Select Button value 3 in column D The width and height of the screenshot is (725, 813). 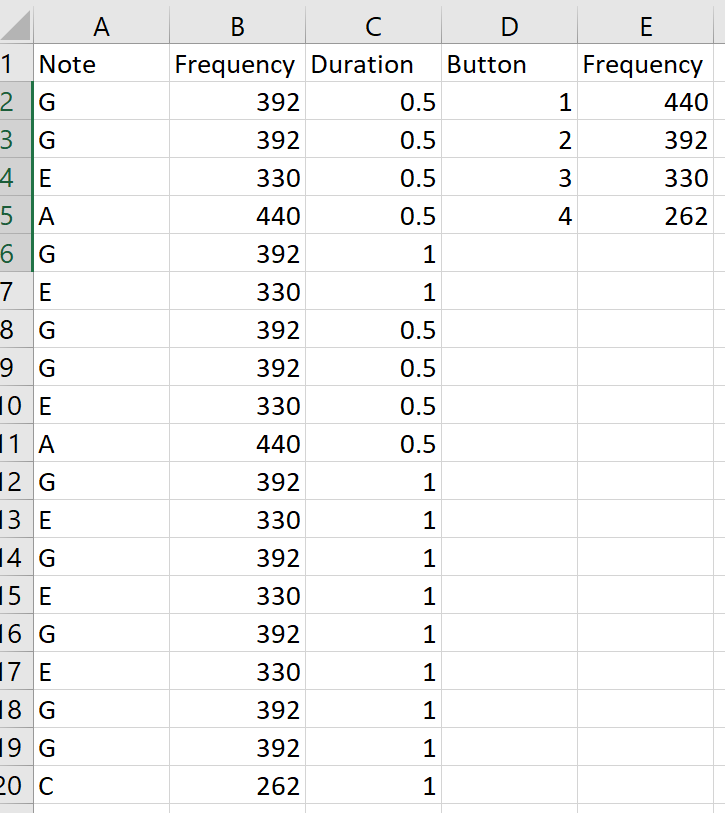pos(509,177)
